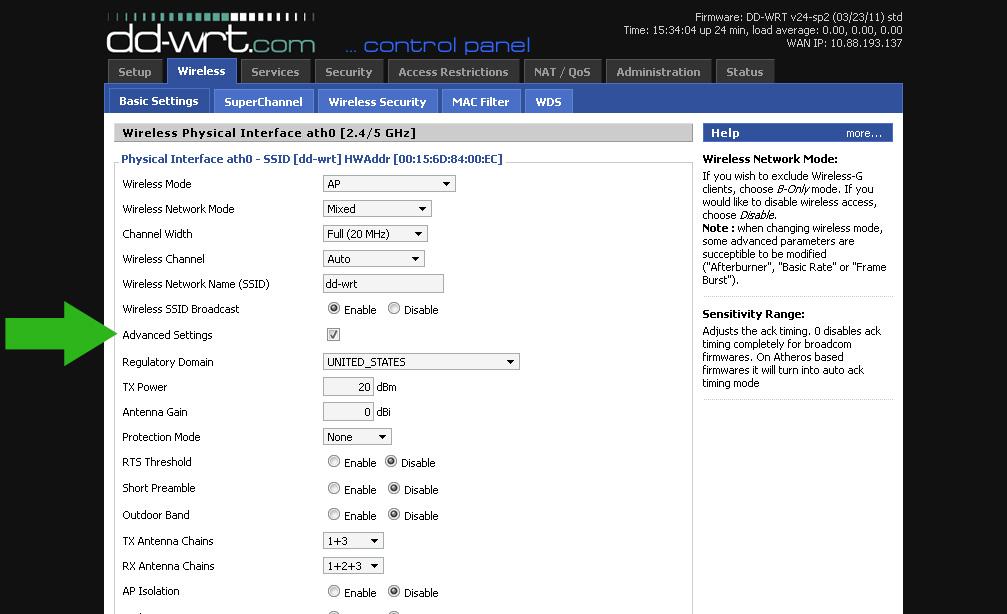Enable Outdoor Band
Screen dimensions: 1007x614
(x=334, y=514)
